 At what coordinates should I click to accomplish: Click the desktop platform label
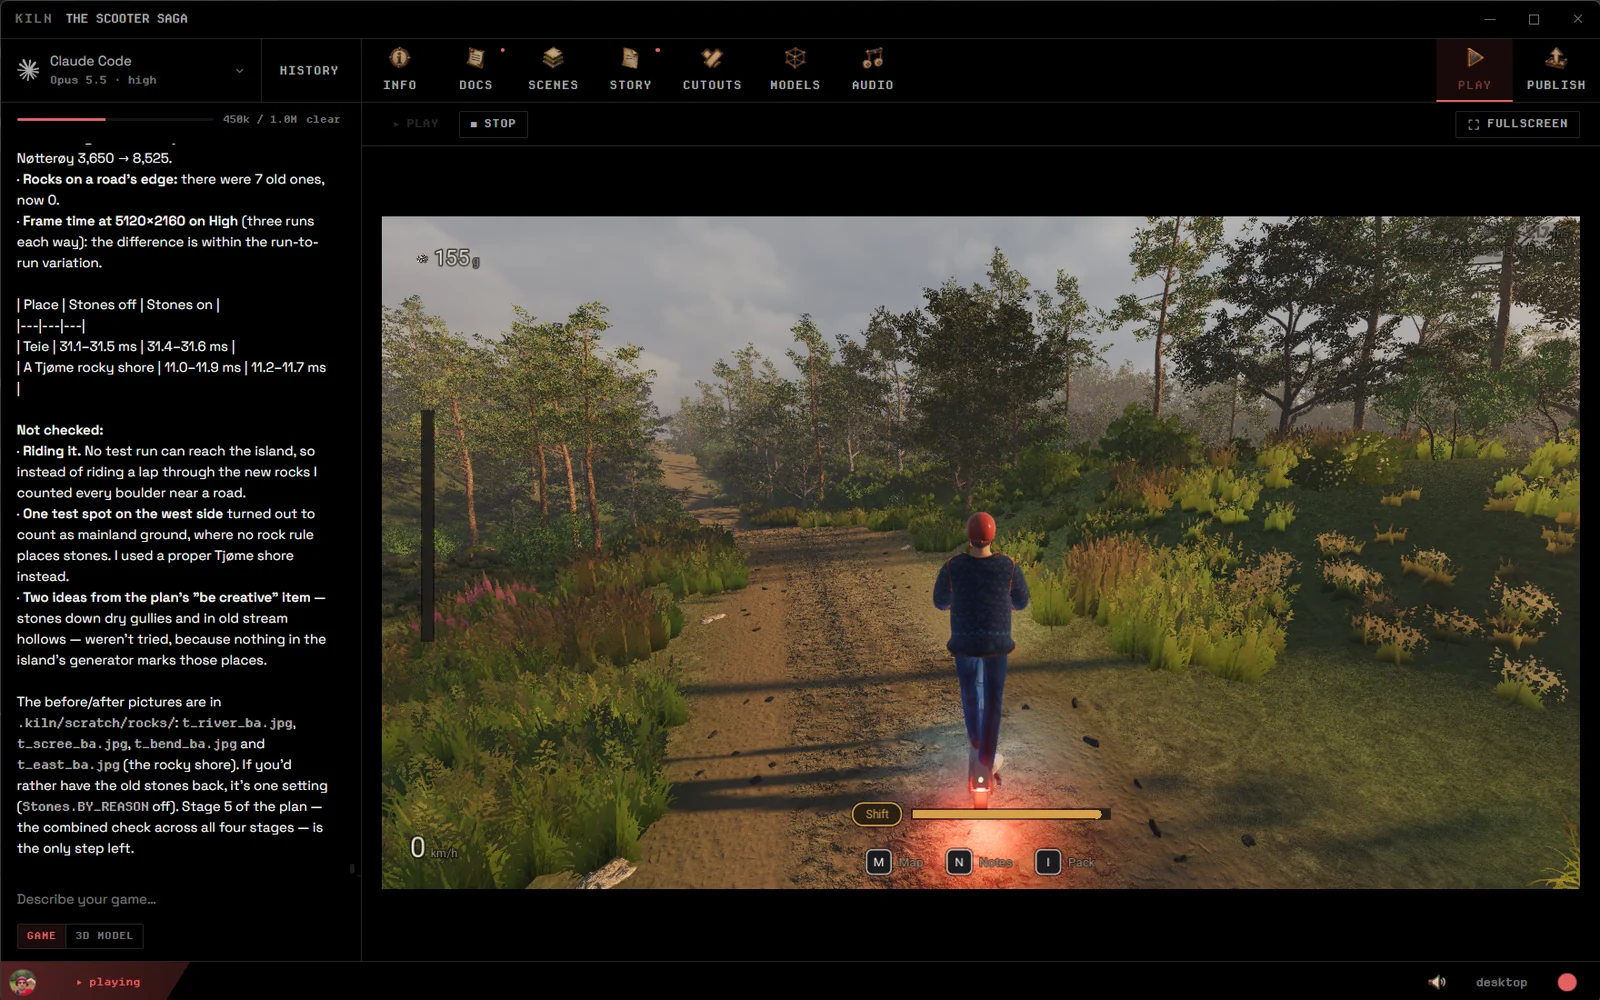[1501, 982]
